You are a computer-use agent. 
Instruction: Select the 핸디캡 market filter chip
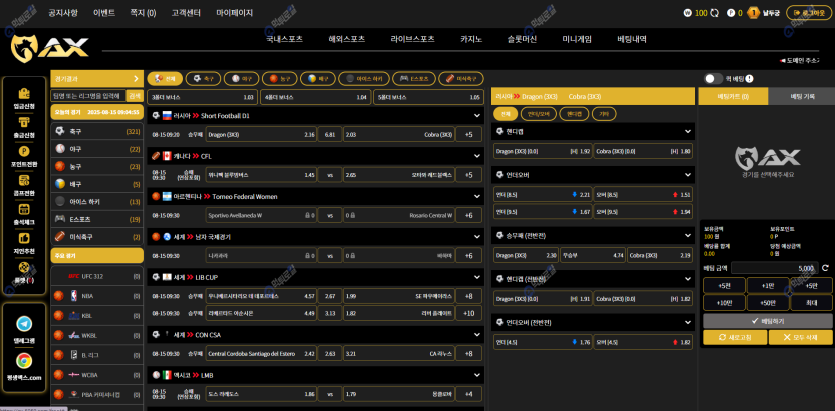(573, 114)
